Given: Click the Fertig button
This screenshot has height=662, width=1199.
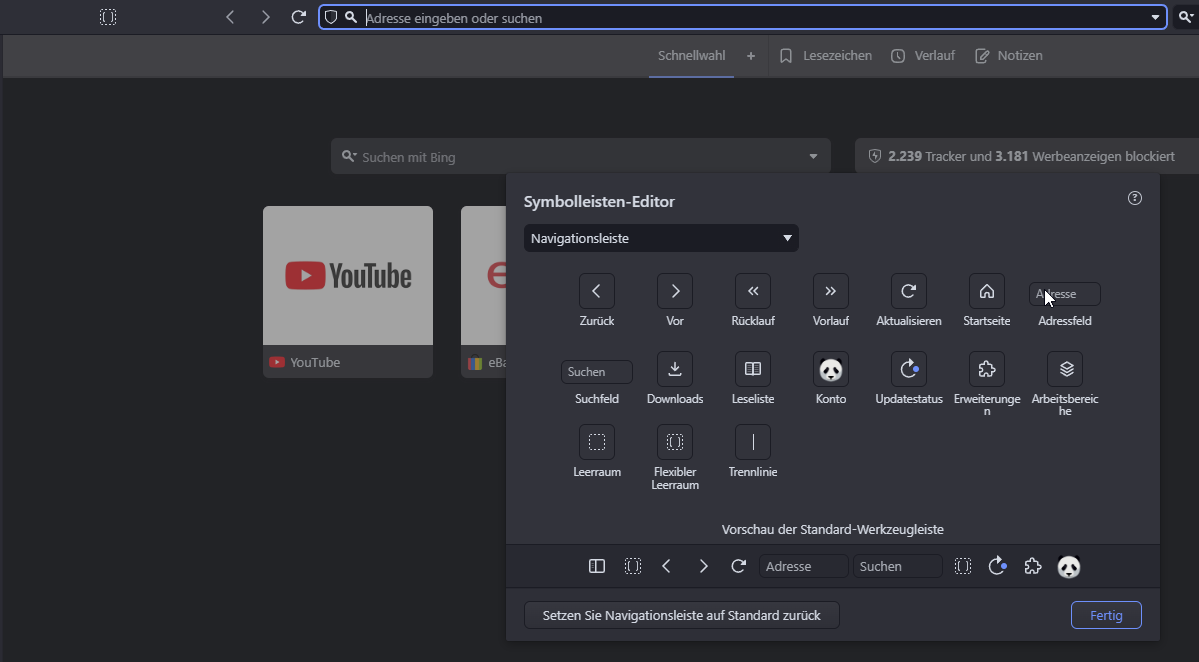Looking at the screenshot, I should (1106, 615).
